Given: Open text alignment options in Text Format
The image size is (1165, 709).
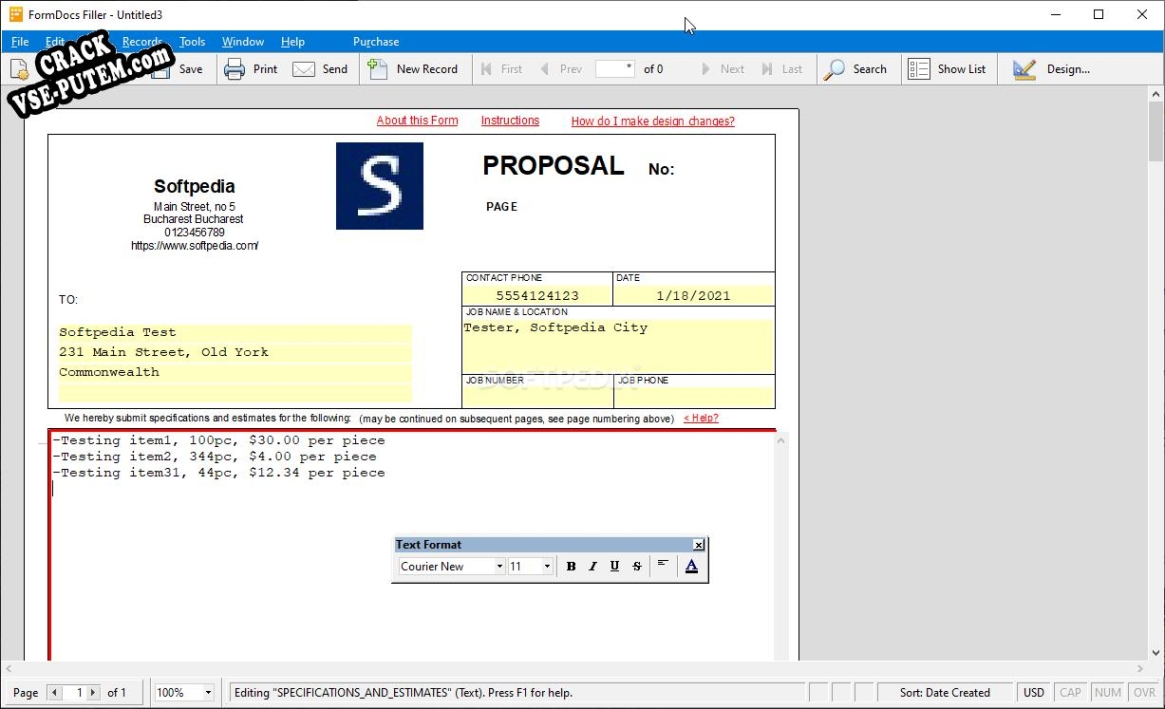Looking at the screenshot, I should click(663, 566).
